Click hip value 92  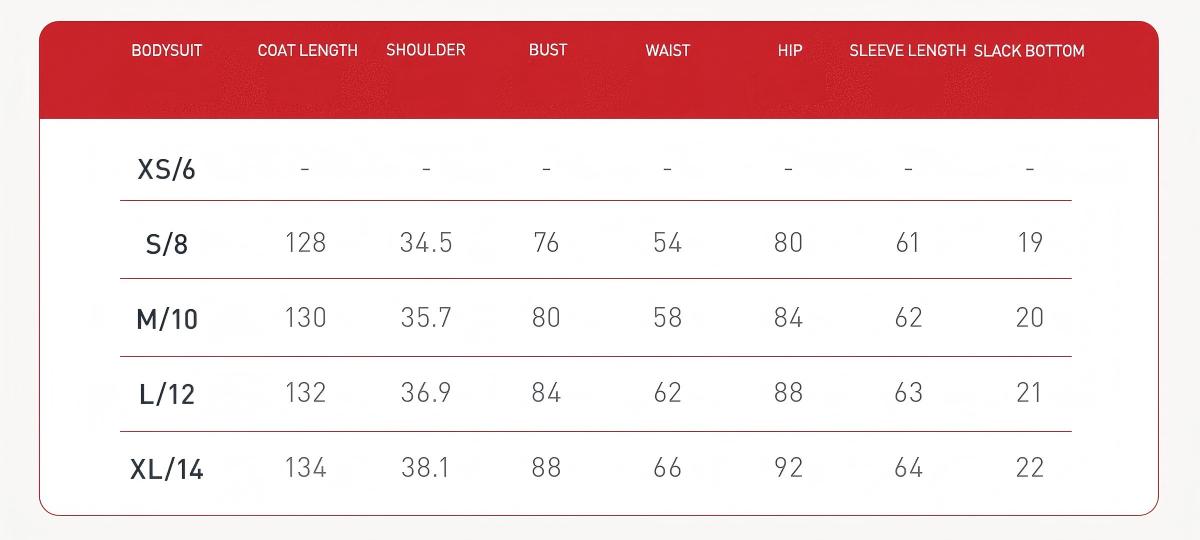pos(788,468)
